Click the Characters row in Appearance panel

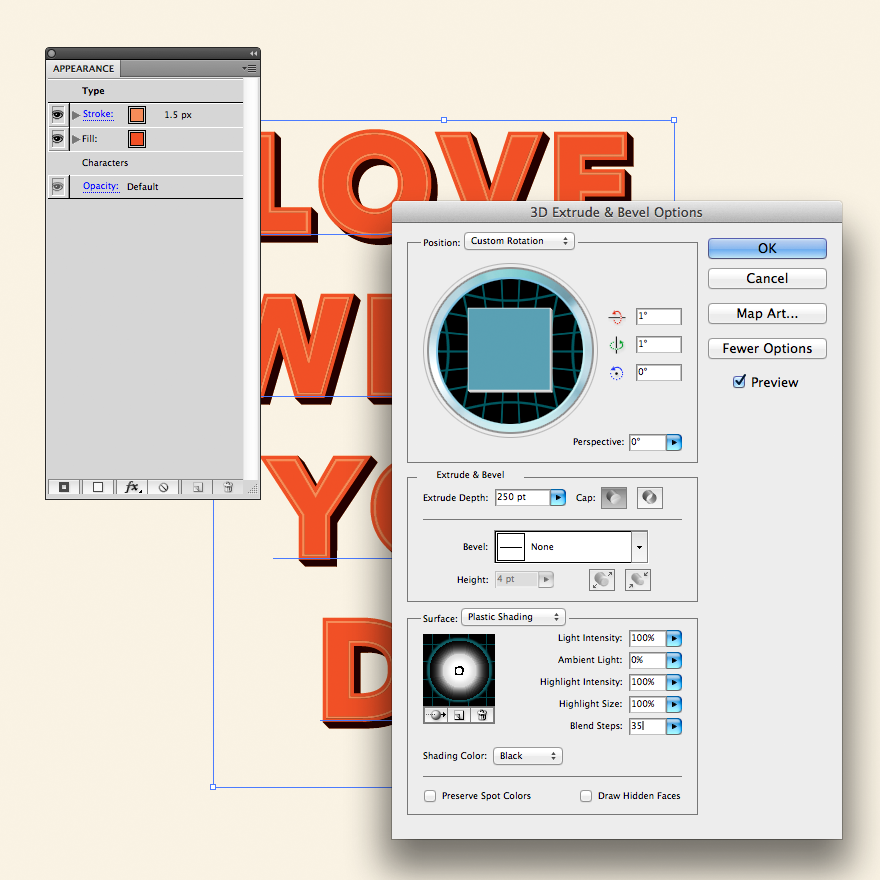145,163
